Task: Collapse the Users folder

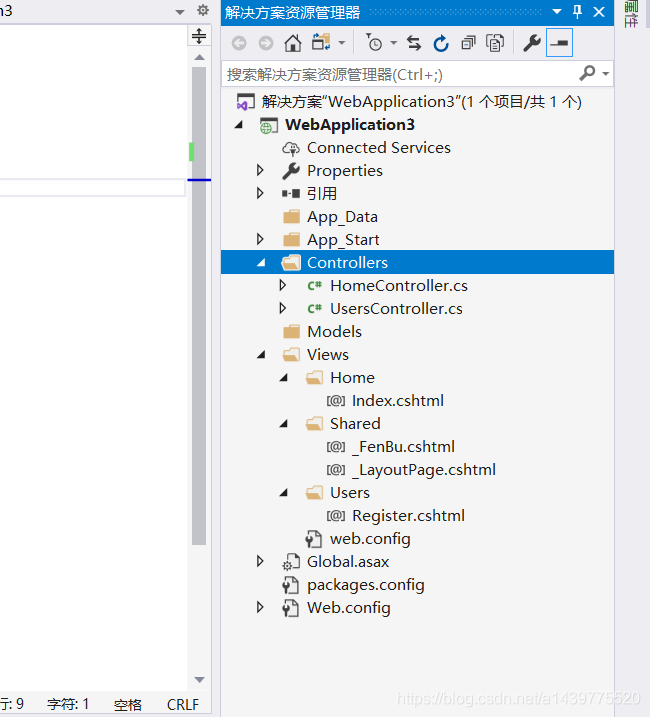Action: click(x=284, y=492)
